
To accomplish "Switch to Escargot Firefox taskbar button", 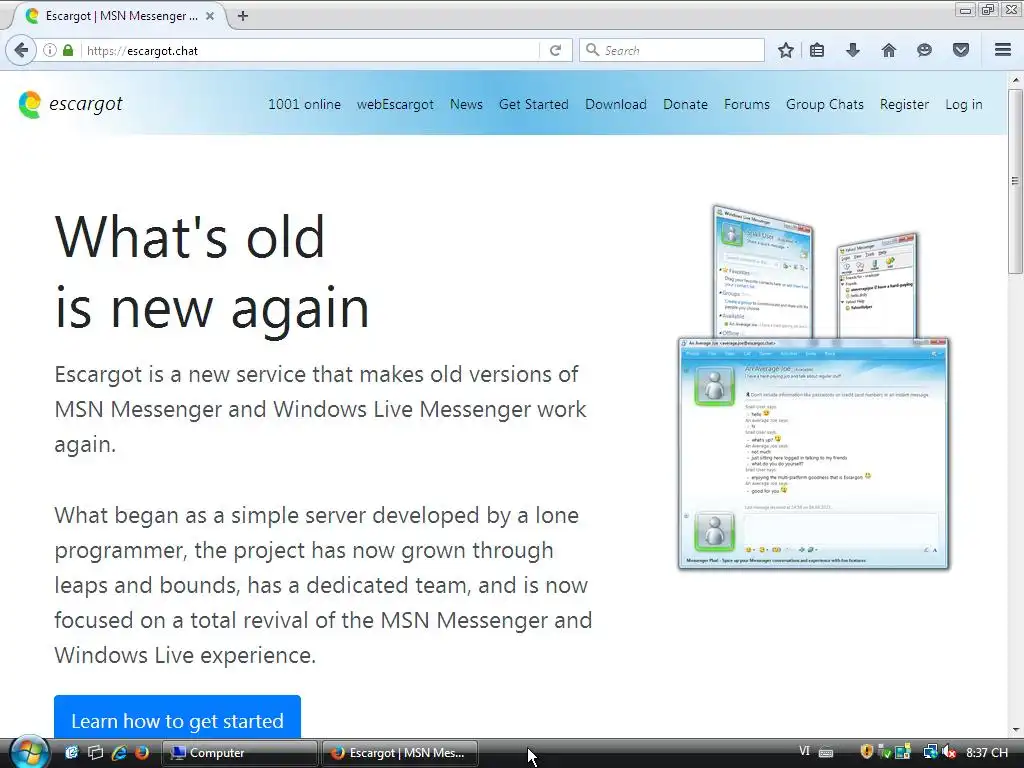I will 400,752.
